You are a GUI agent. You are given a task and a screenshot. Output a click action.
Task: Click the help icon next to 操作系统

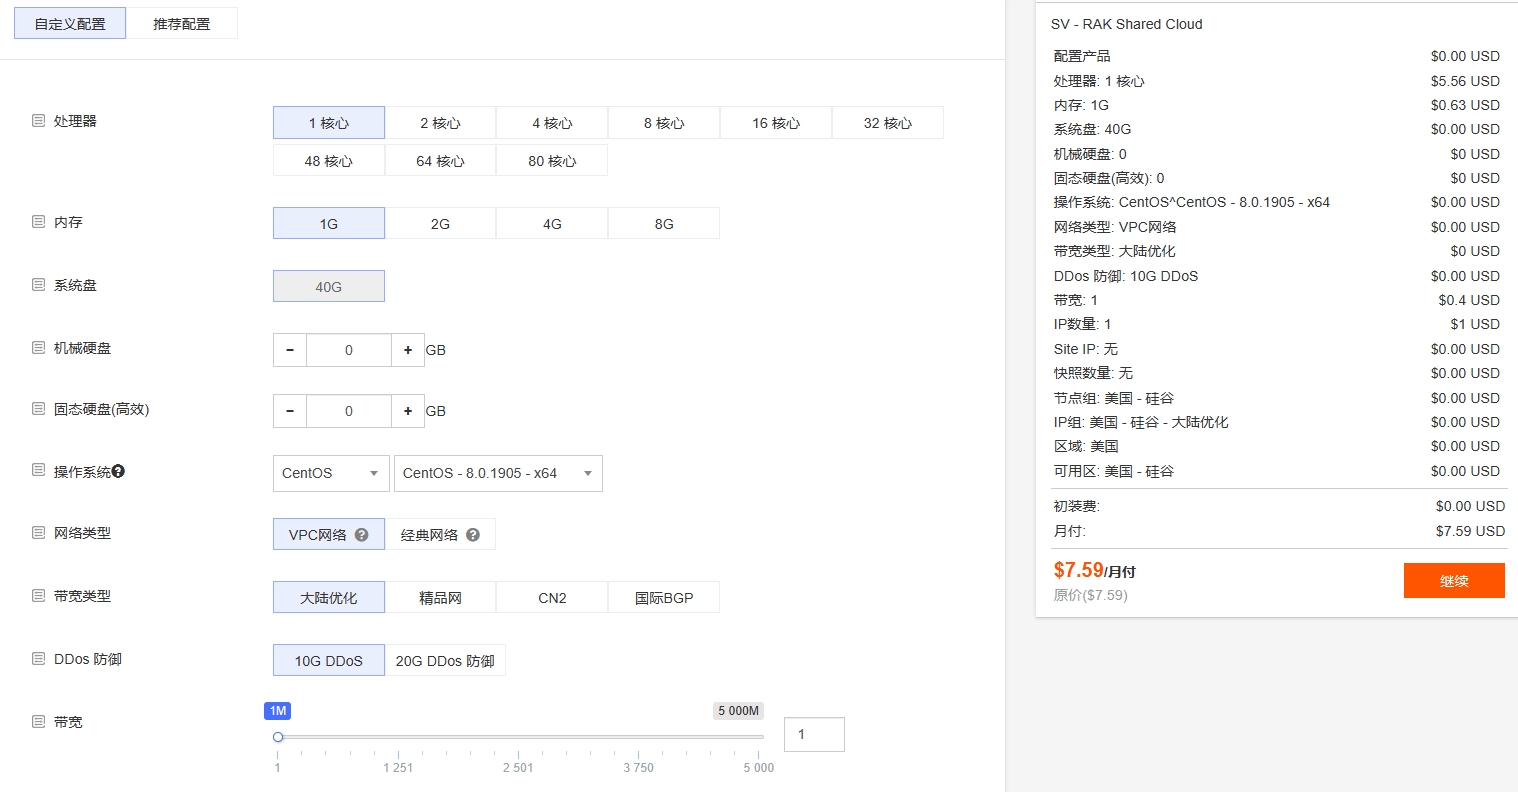point(118,471)
